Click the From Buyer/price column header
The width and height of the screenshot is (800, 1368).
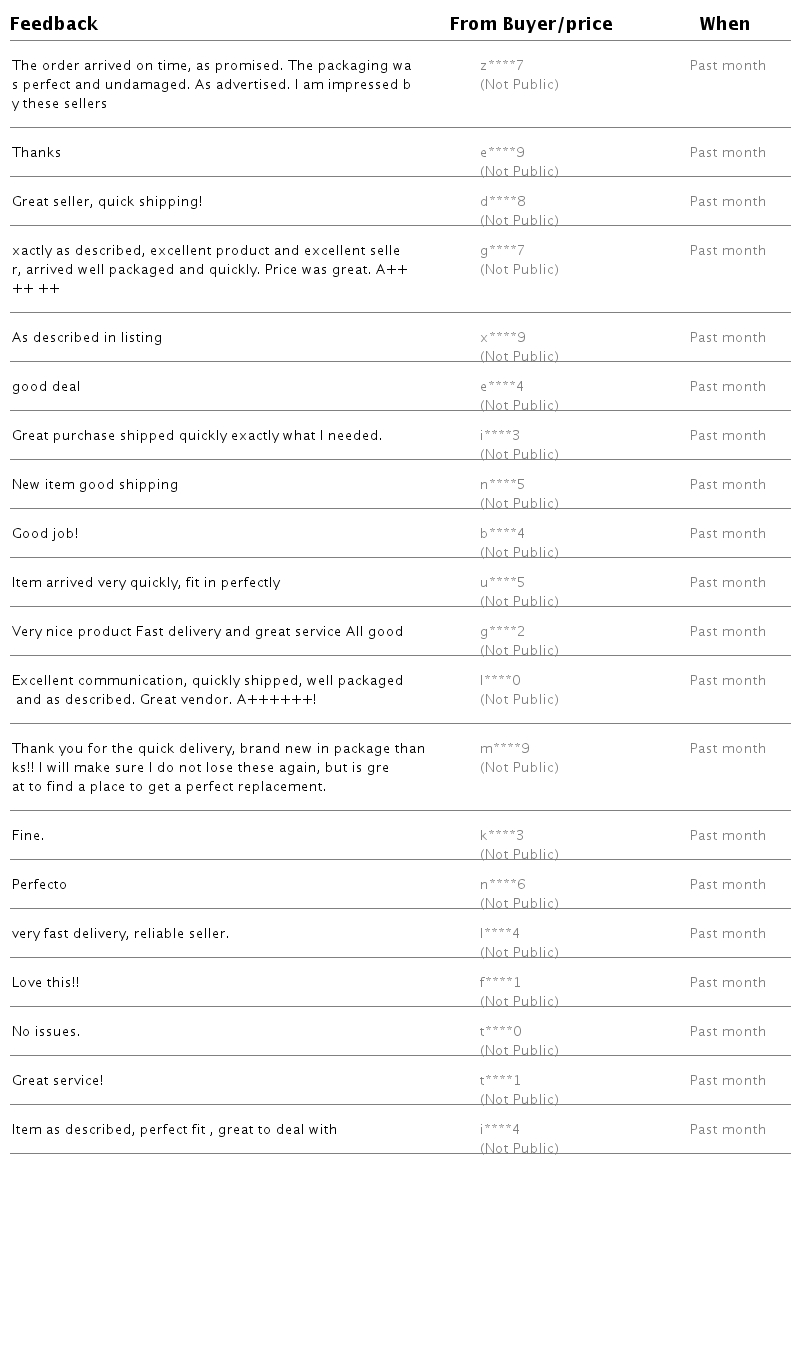[531, 24]
